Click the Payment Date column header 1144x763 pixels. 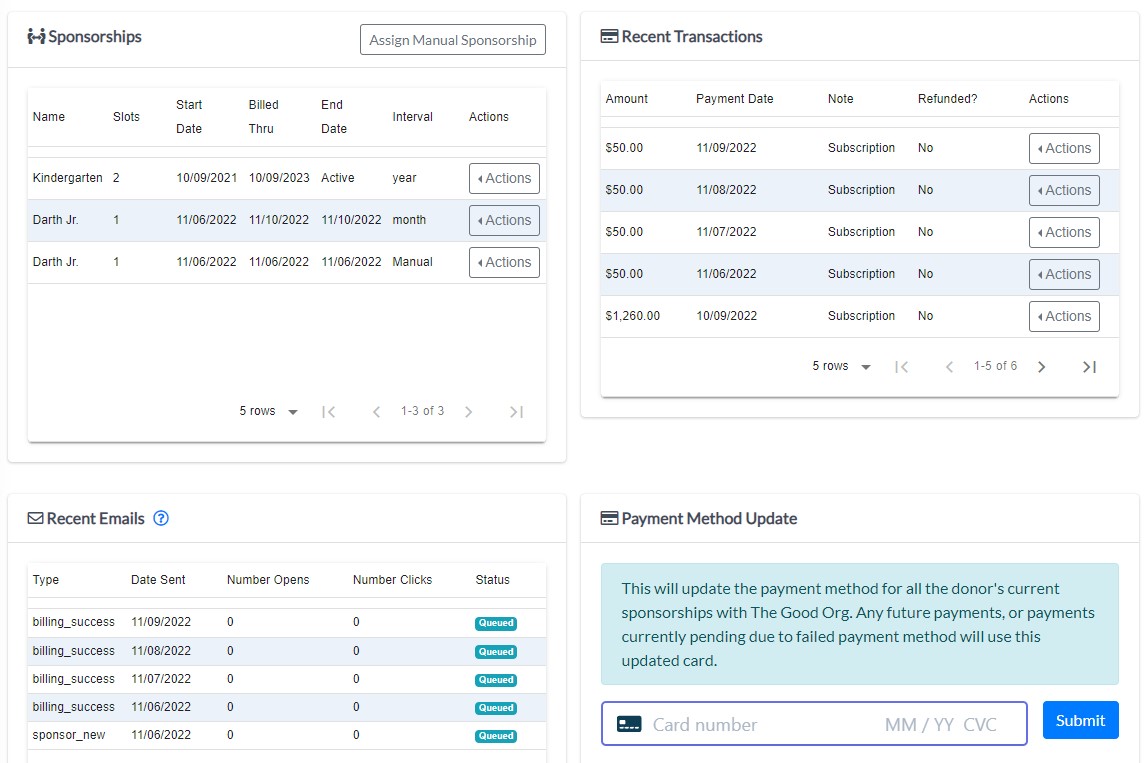pyautogui.click(x=734, y=99)
